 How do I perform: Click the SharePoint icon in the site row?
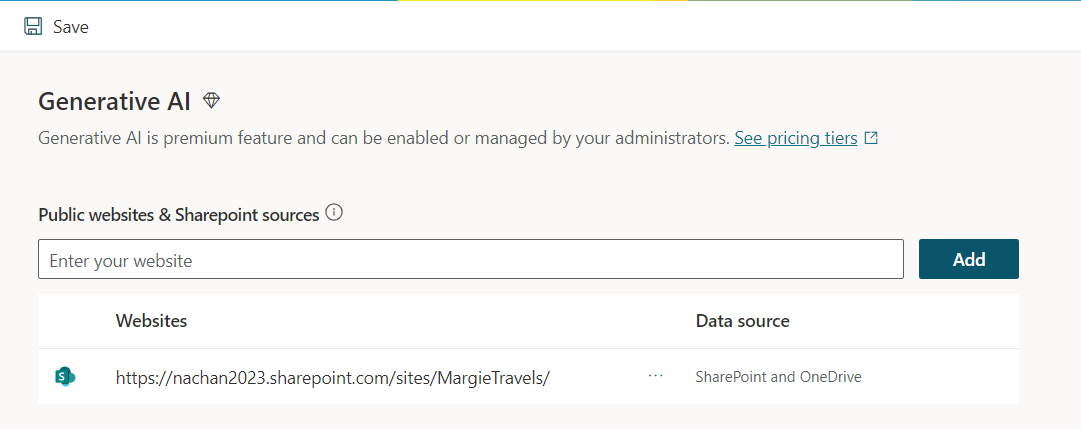(65, 377)
